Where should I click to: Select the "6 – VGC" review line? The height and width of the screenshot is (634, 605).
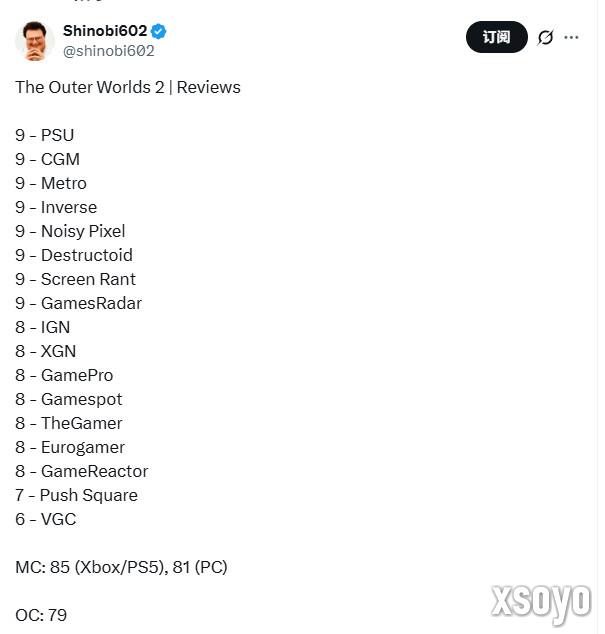tap(46, 519)
